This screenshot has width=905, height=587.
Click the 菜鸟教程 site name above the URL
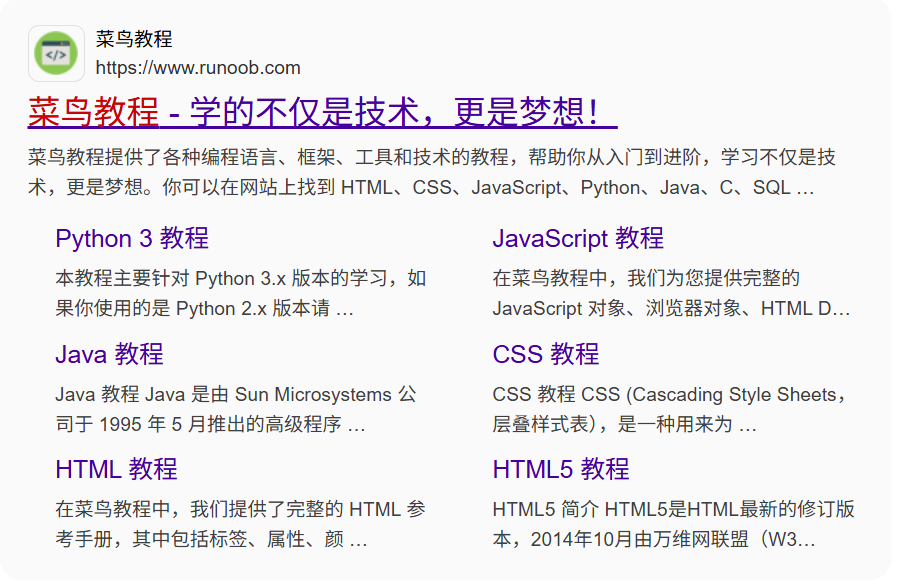tap(134, 39)
